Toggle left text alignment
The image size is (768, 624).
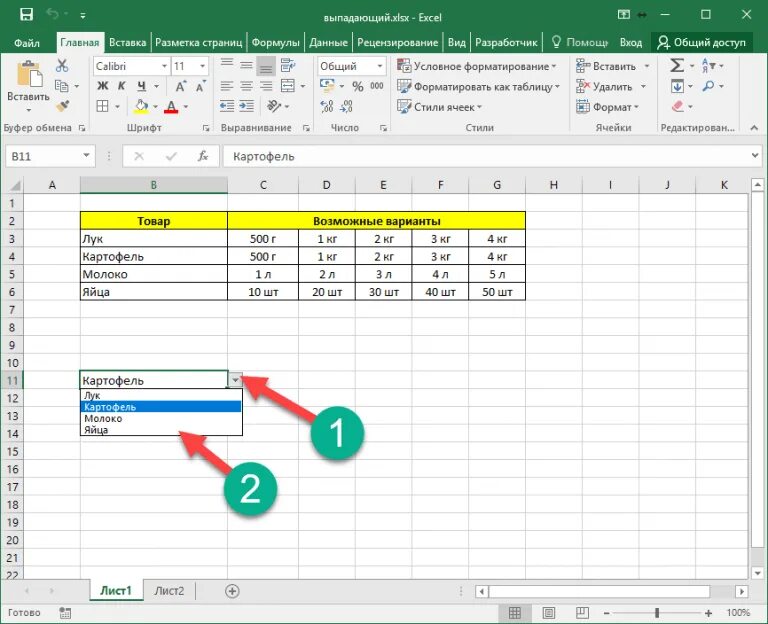pos(226,86)
